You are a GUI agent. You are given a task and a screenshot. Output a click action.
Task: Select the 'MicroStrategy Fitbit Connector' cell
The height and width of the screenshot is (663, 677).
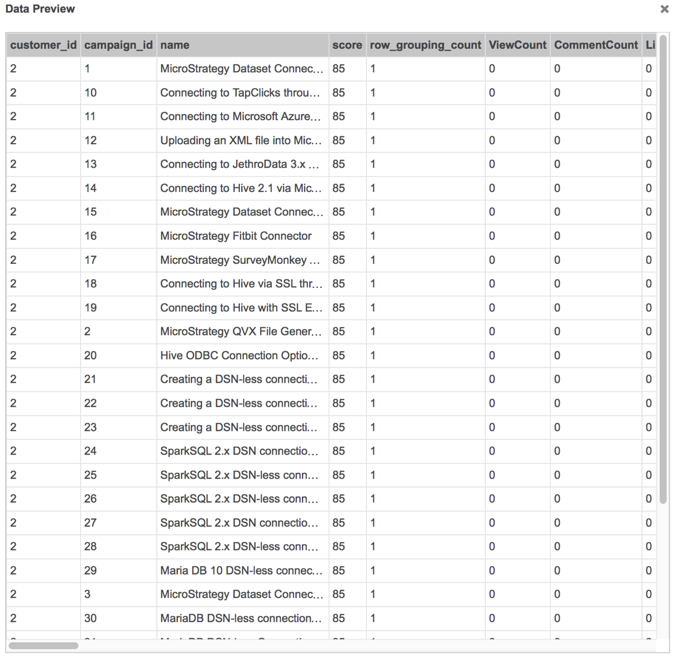tap(243, 236)
